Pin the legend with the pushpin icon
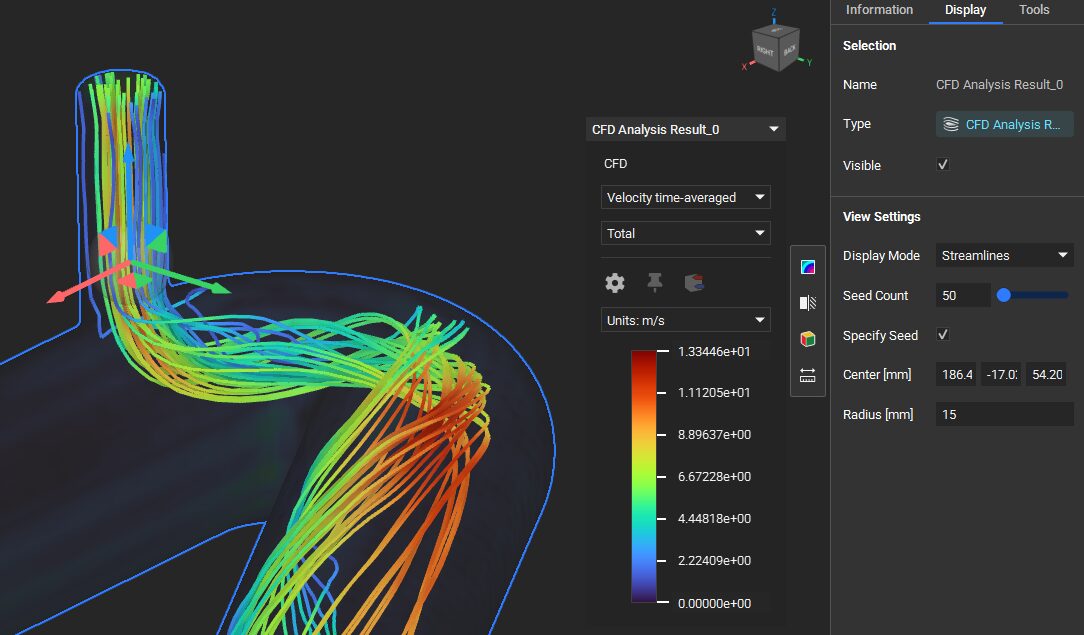The height and width of the screenshot is (635, 1084). 655,283
